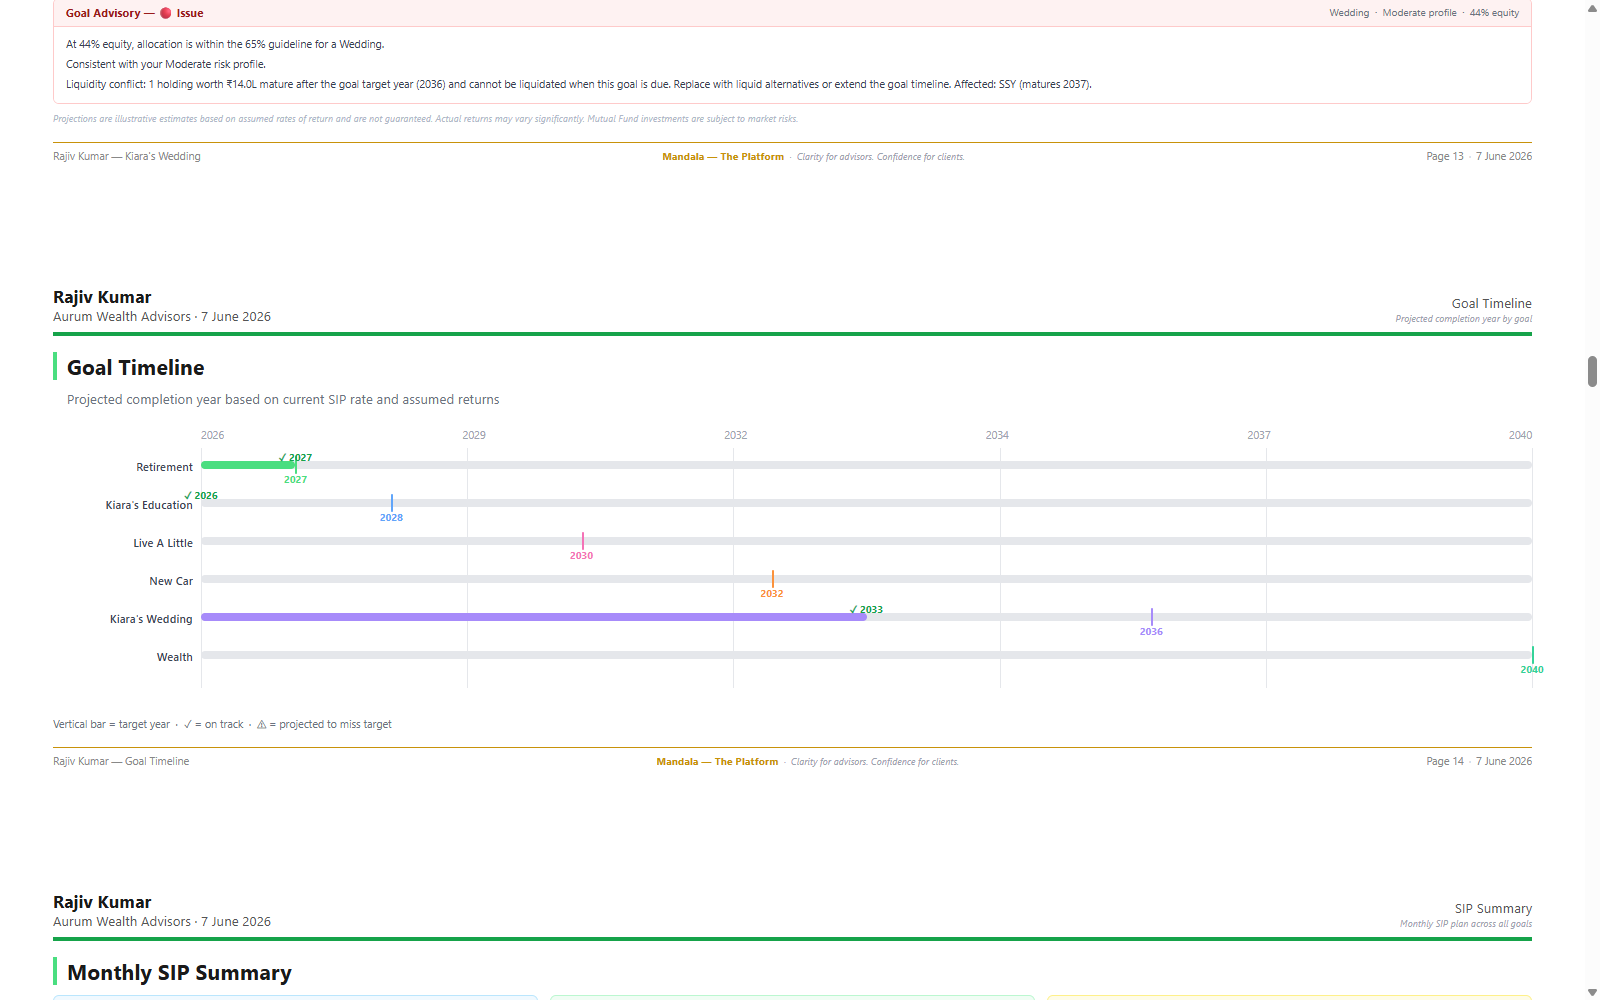Click the ✓ 2026 on-track label
The width and height of the screenshot is (1600, 1000).
201,495
